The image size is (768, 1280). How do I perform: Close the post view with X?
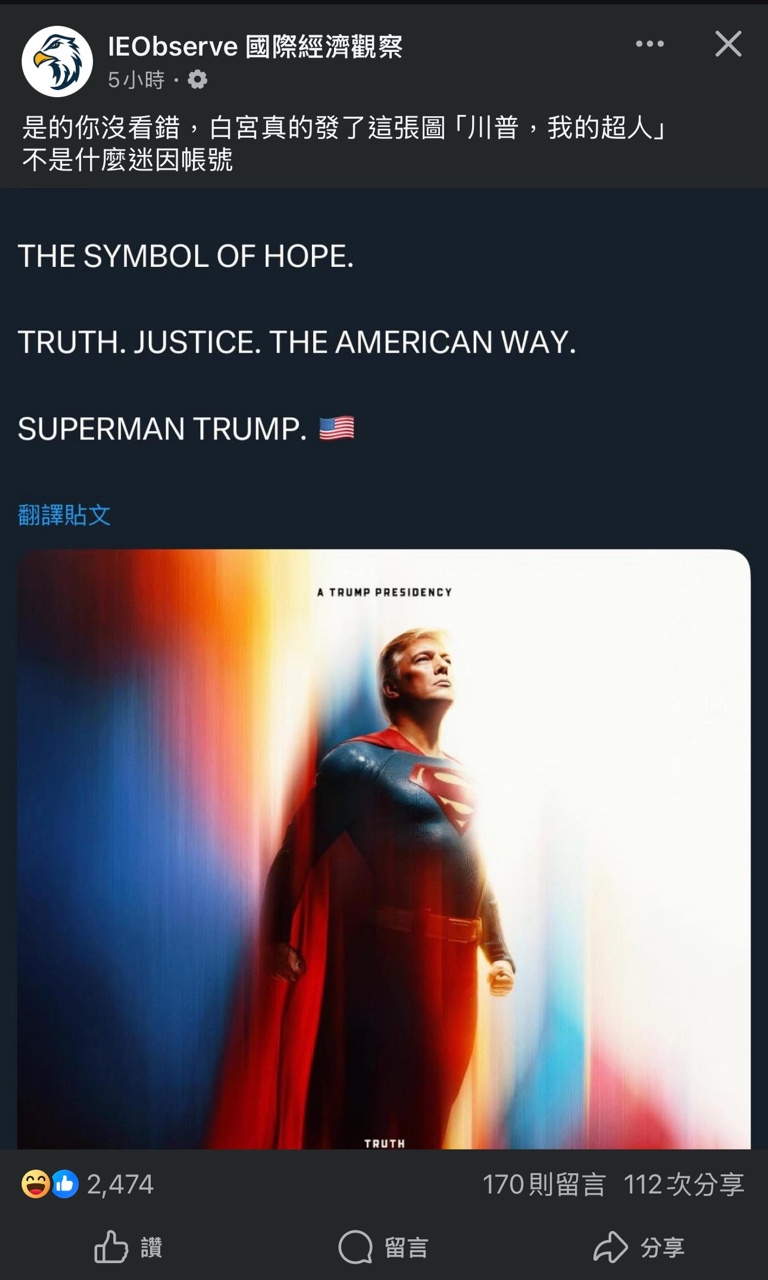click(728, 44)
